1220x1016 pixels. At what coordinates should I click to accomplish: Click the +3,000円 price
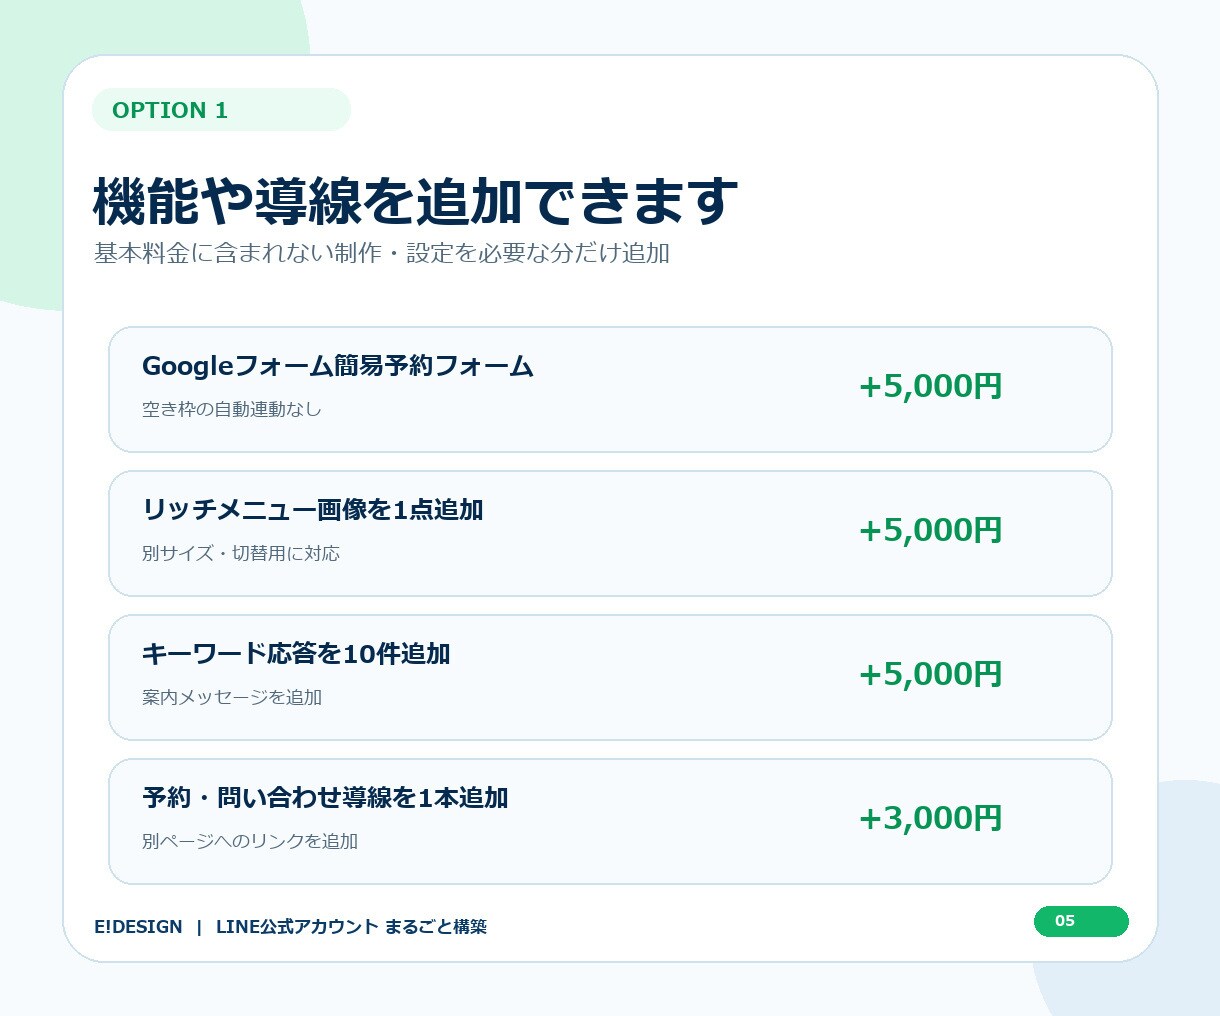point(930,819)
